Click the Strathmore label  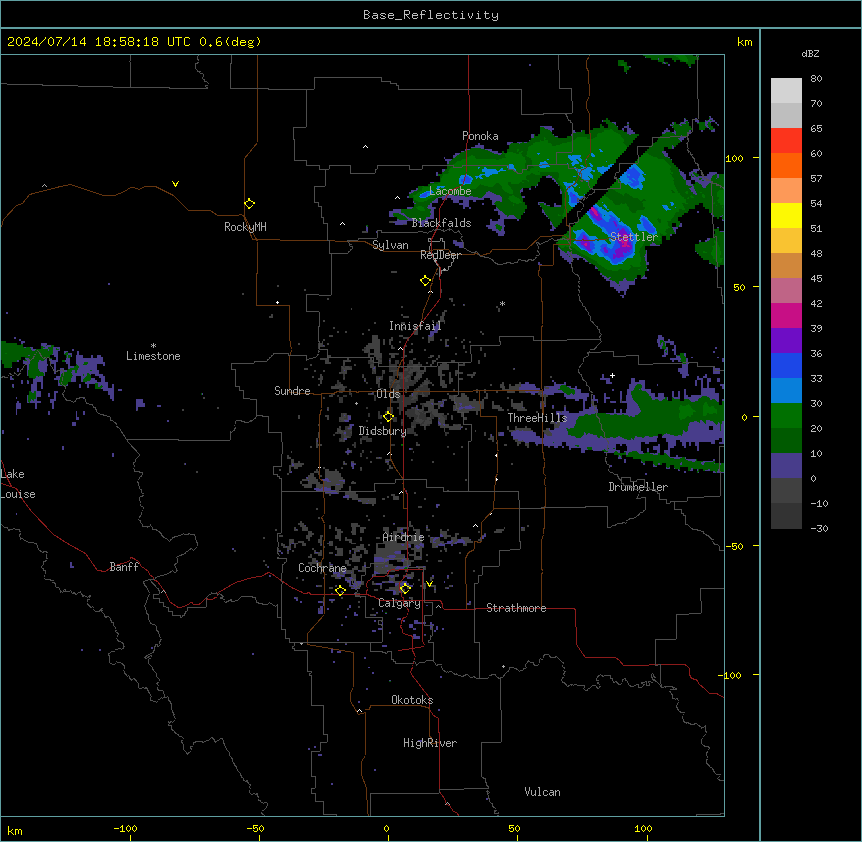[x=516, y=608]
